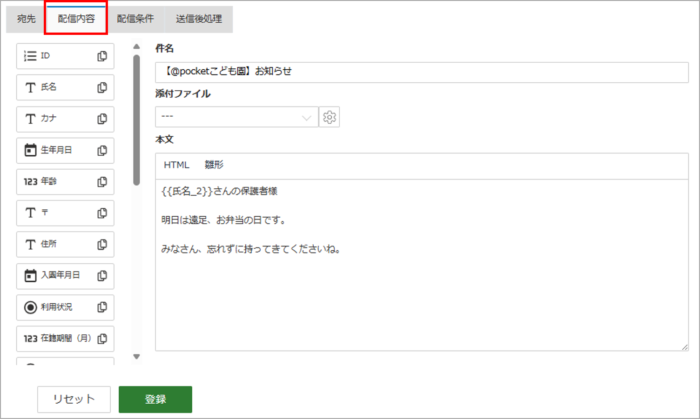Open the 雛形 template option
The width and height of the screenshot is (700, 419).
tap(214, 165)
